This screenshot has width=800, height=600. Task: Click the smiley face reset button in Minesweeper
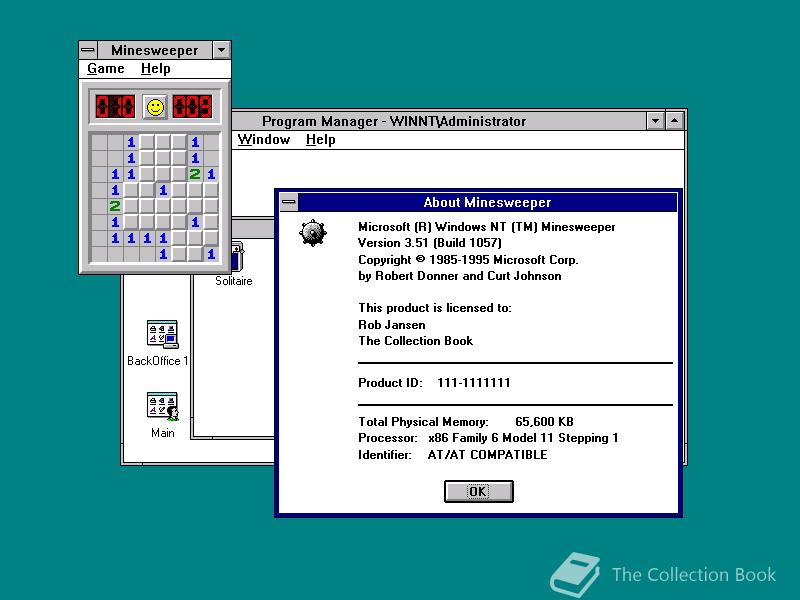pyautogui.click(x=155, y=107)
